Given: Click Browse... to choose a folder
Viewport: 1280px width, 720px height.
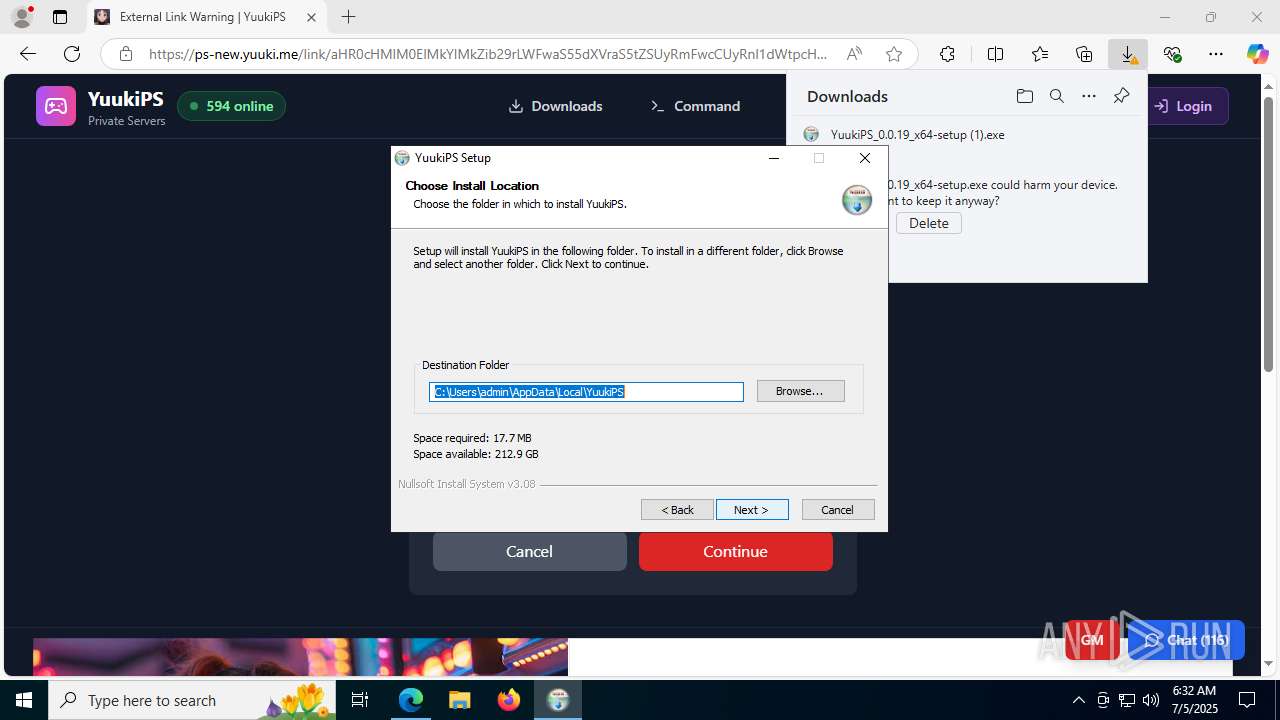Looking at the screenshot, I should click(x=800, y=391).
